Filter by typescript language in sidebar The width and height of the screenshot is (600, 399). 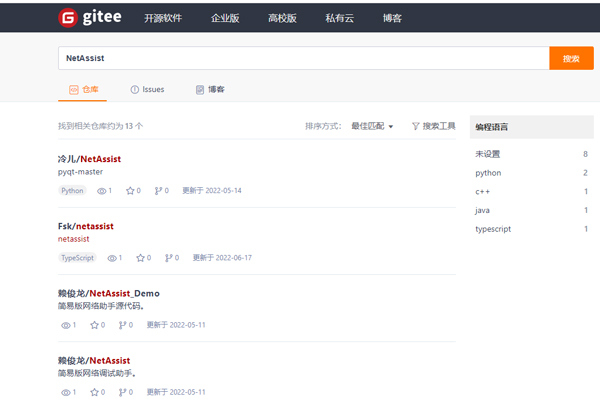(x=532, y=229)
